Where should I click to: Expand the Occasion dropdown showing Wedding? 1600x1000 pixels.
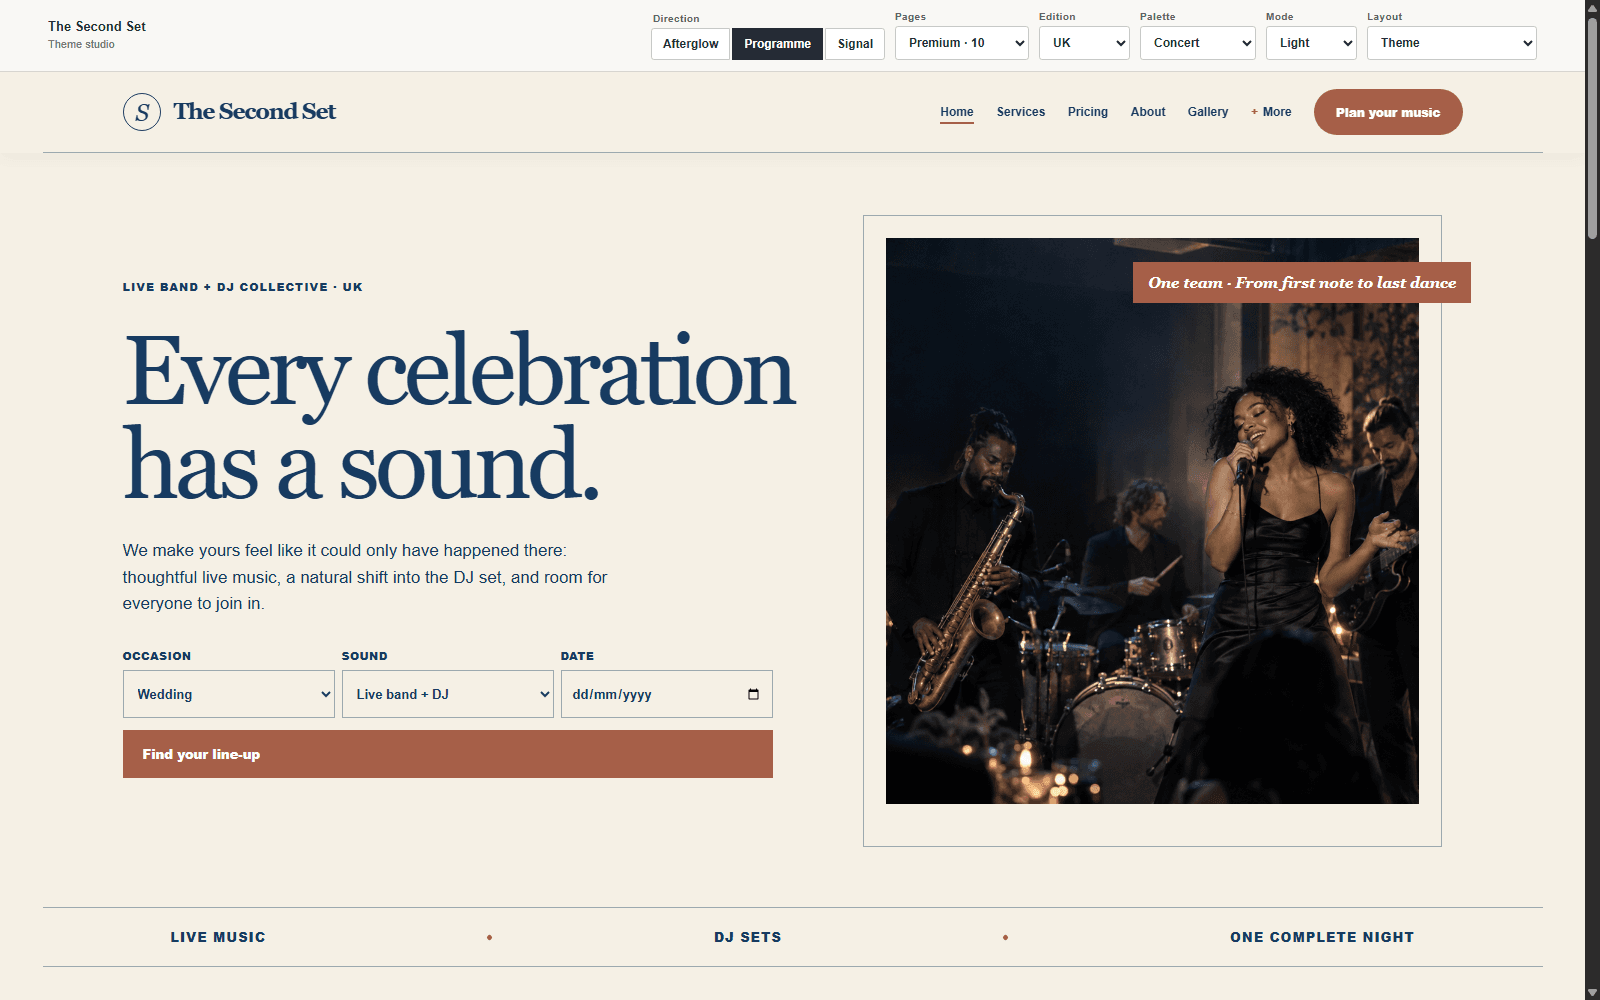coord(229,694)
